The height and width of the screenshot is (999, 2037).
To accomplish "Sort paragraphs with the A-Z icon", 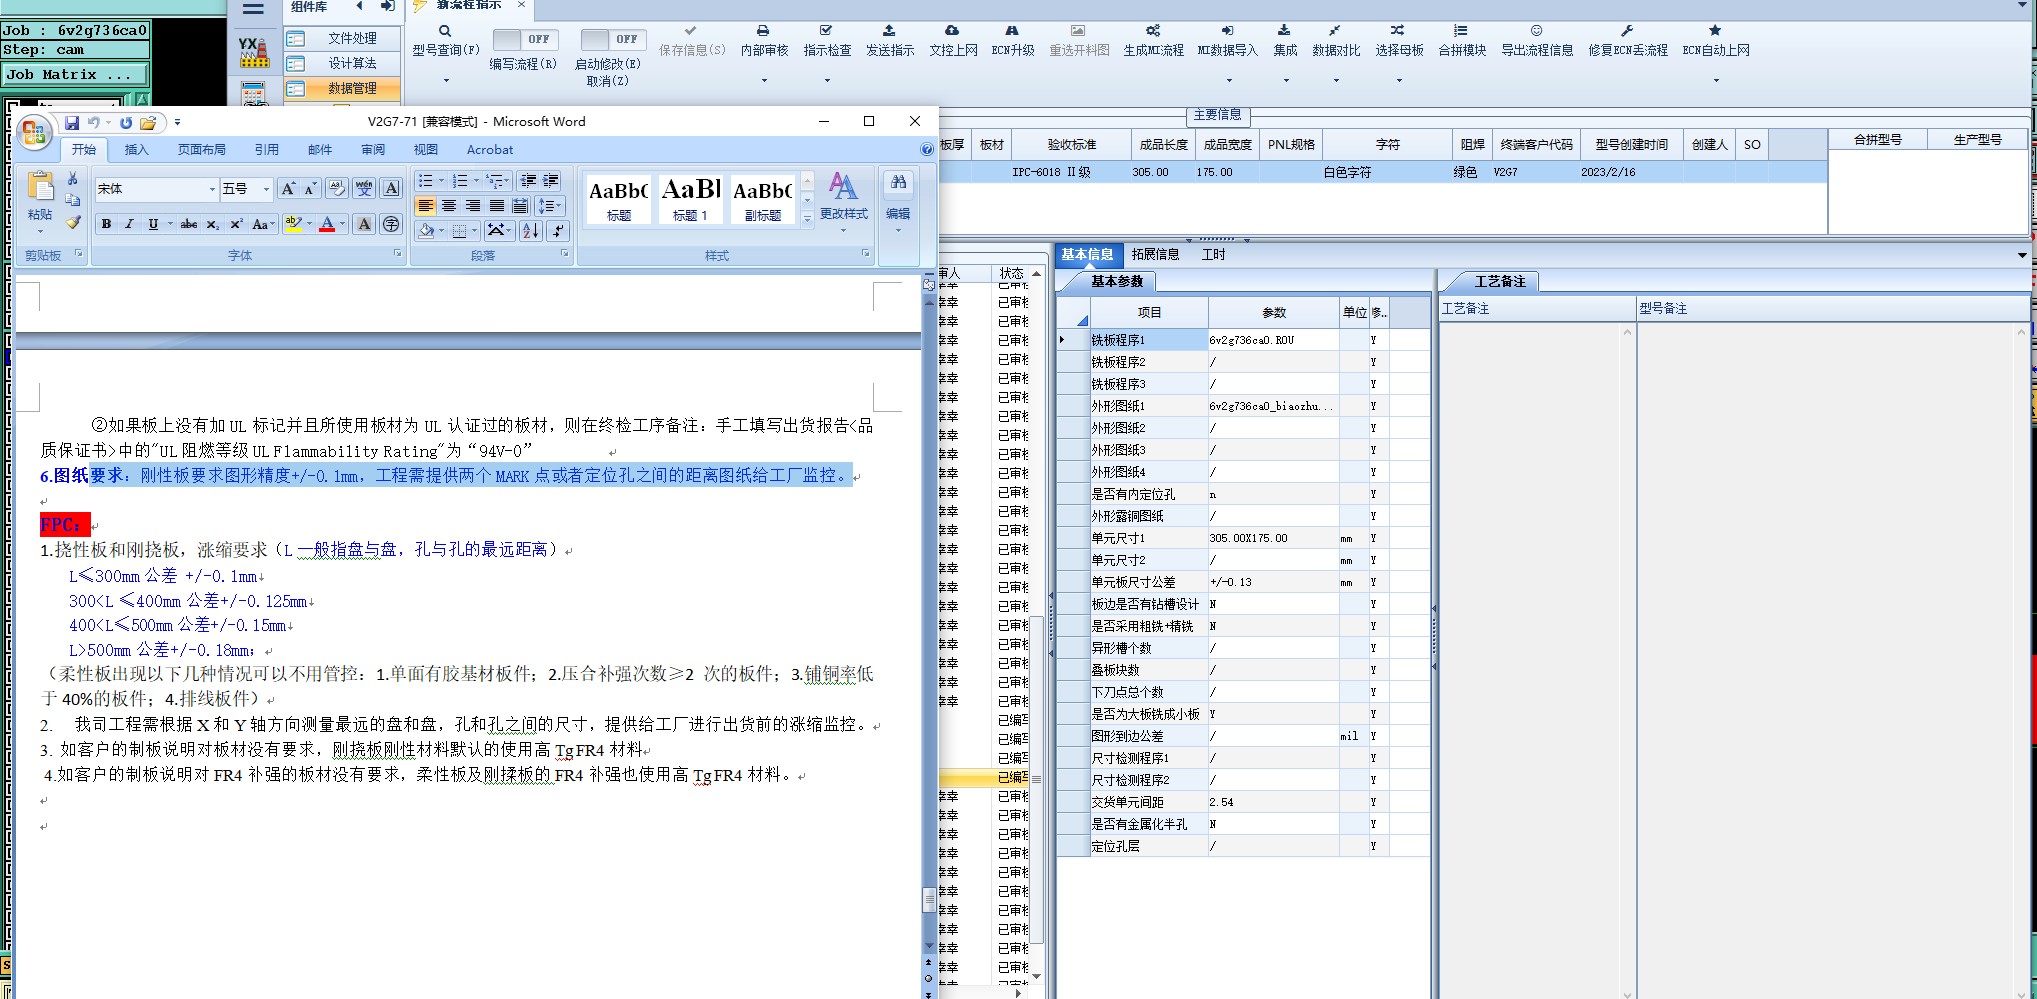I will pyautogui.click(x=530, y=231).
